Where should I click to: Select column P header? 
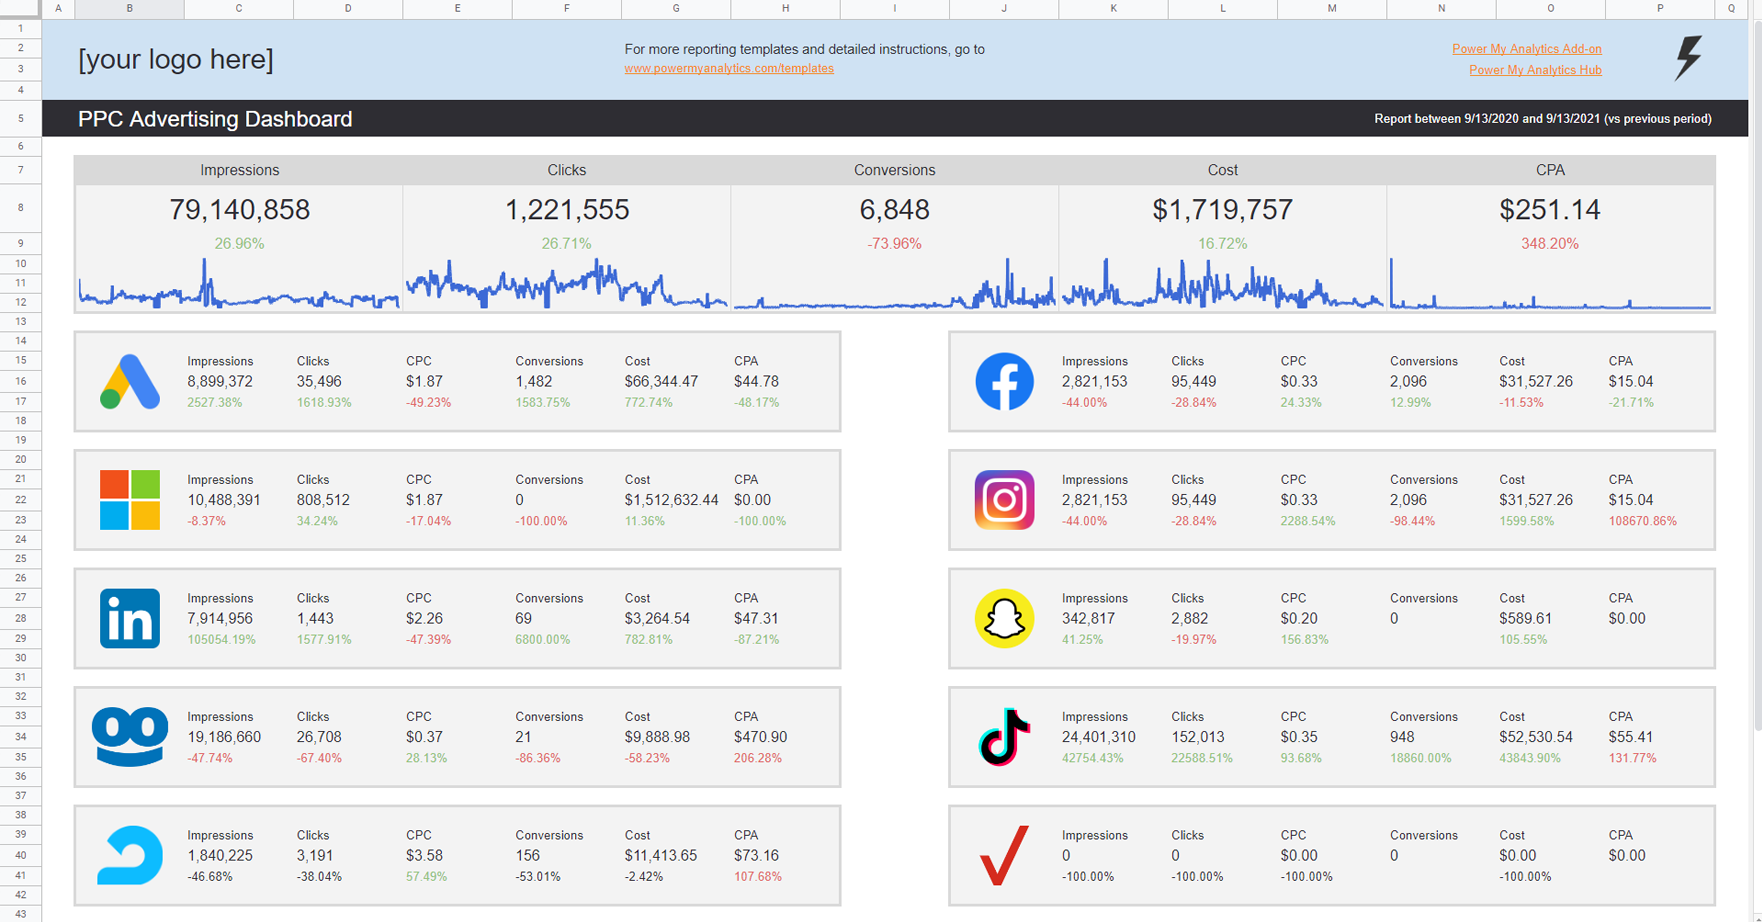click(1660, 9)
